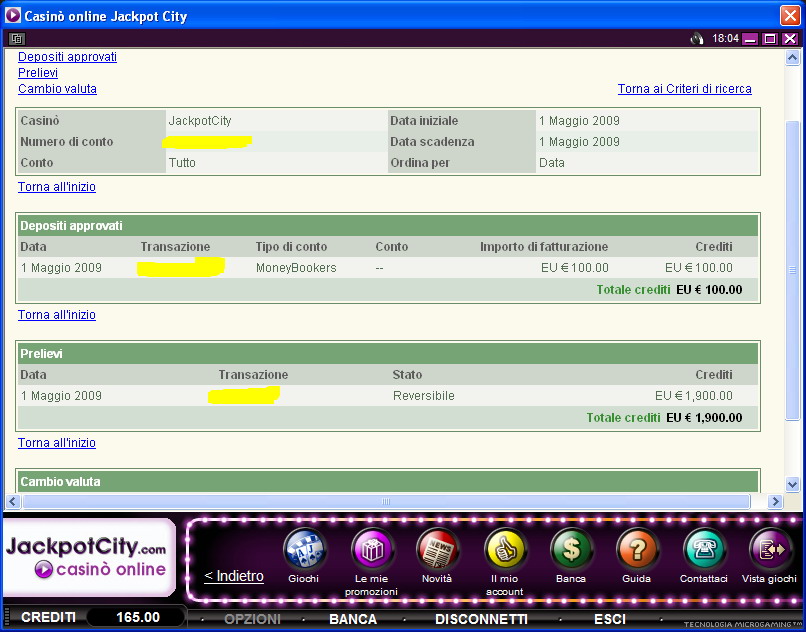
Task: Click the Tutto value in the Conto row
Action: 182,163
